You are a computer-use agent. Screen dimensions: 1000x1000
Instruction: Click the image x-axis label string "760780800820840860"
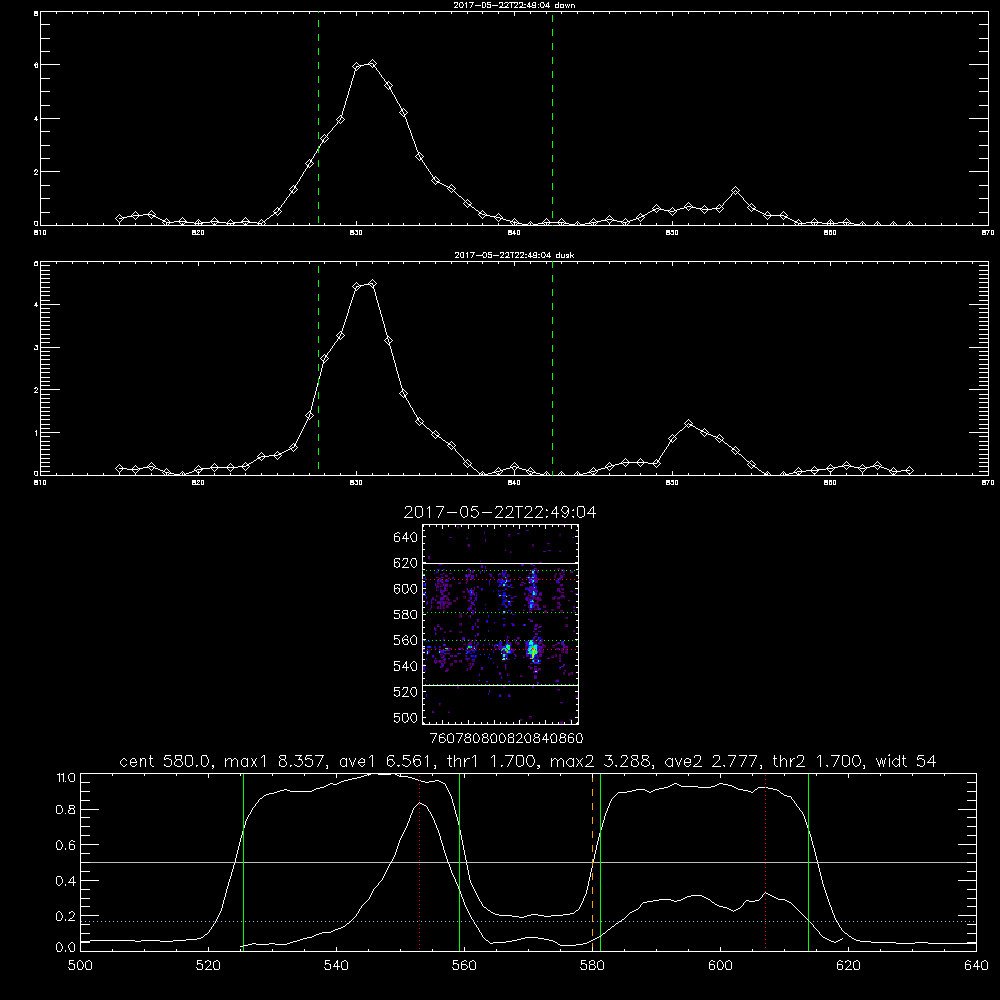click(x=506, y=738)
